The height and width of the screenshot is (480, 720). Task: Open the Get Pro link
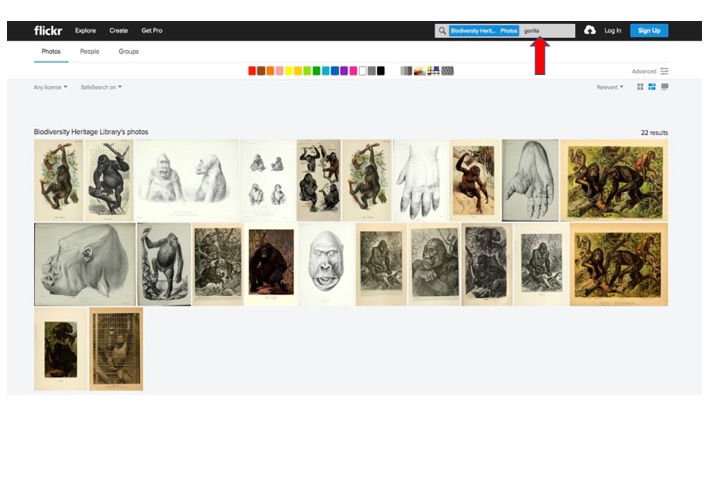point(152,30)
